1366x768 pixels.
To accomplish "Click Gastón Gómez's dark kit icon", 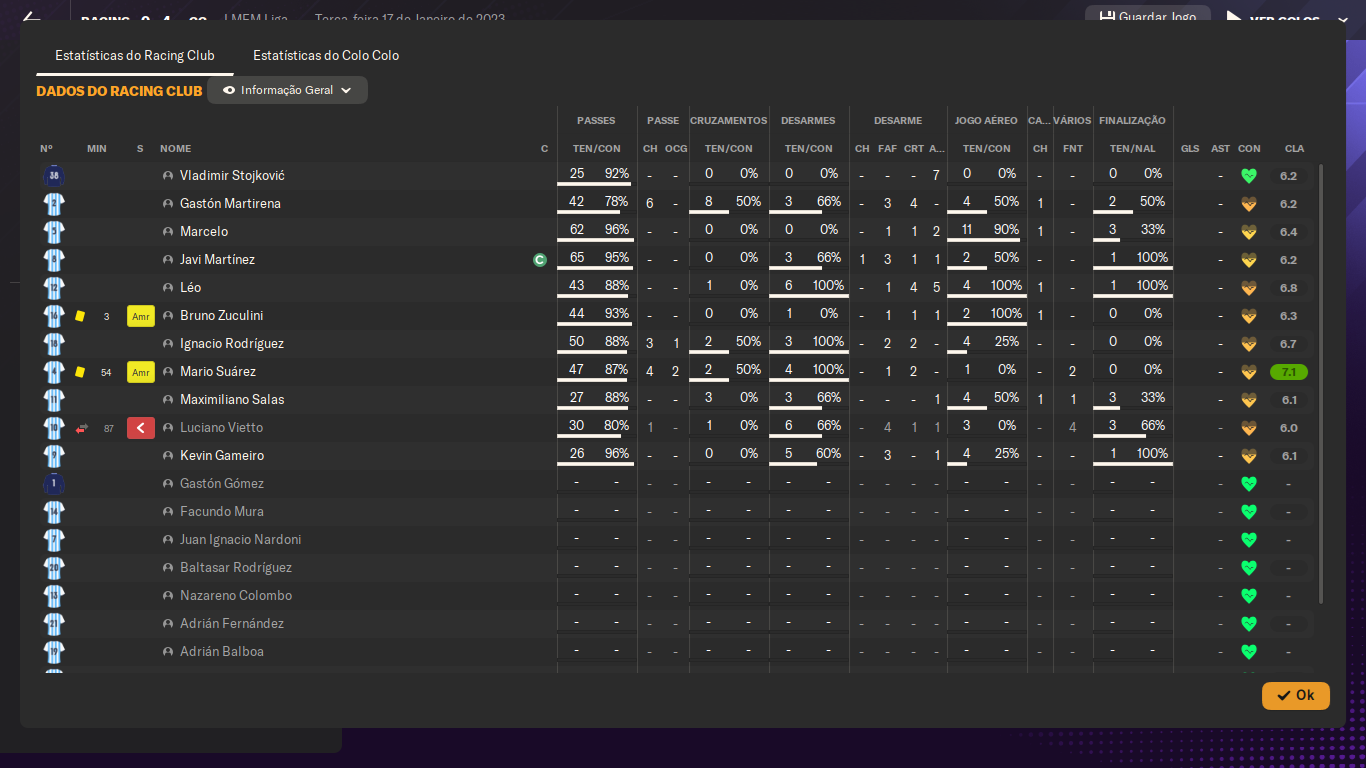I will pyautogui.click(x=53, y=483).
